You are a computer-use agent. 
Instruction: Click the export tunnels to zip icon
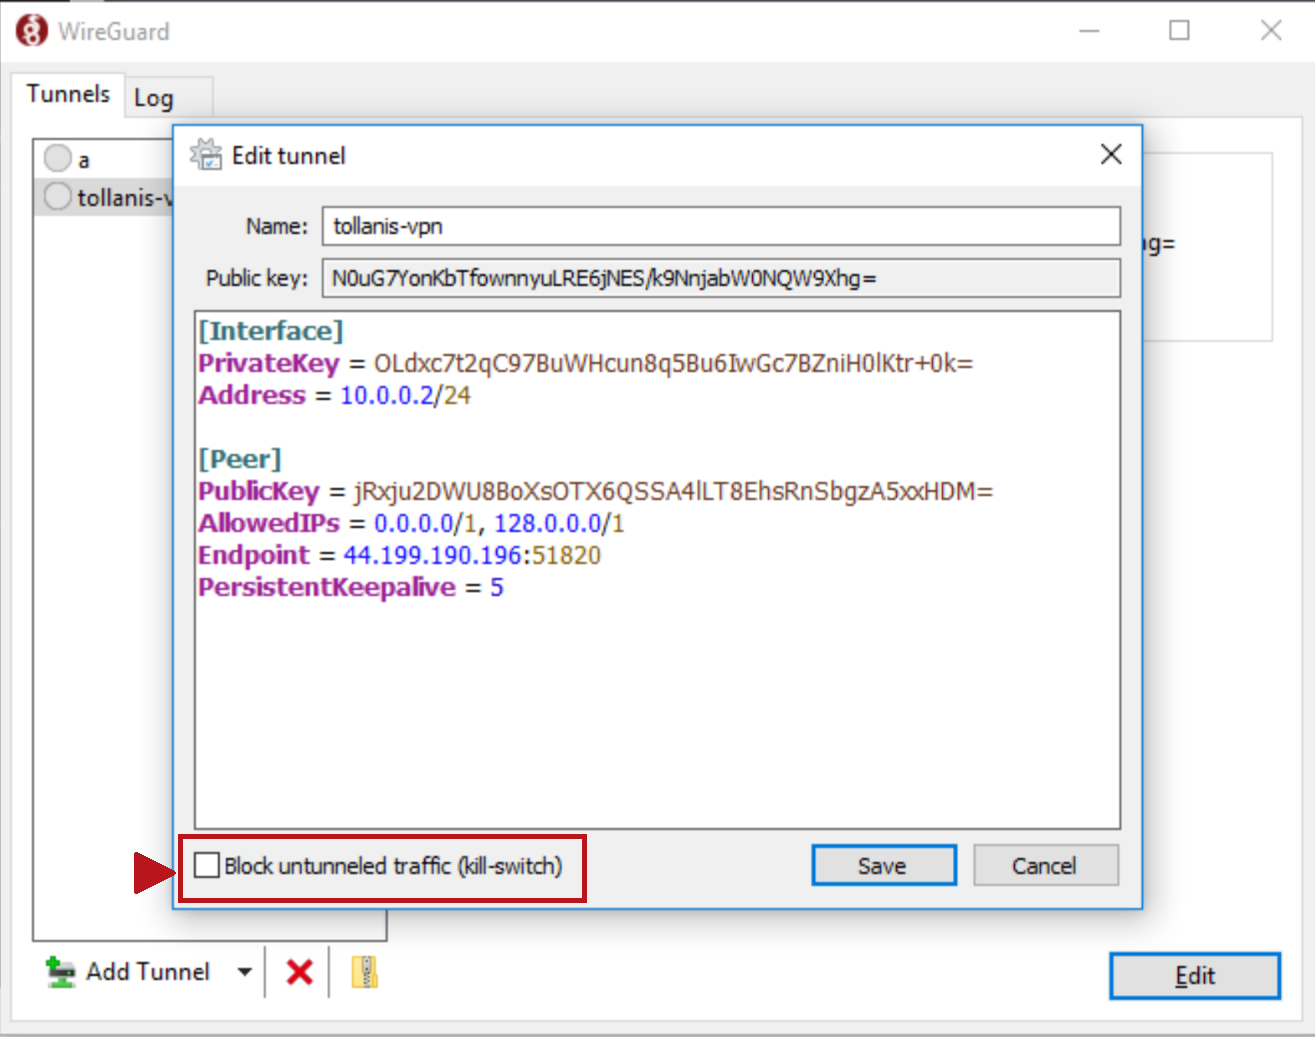coord(364,972)
